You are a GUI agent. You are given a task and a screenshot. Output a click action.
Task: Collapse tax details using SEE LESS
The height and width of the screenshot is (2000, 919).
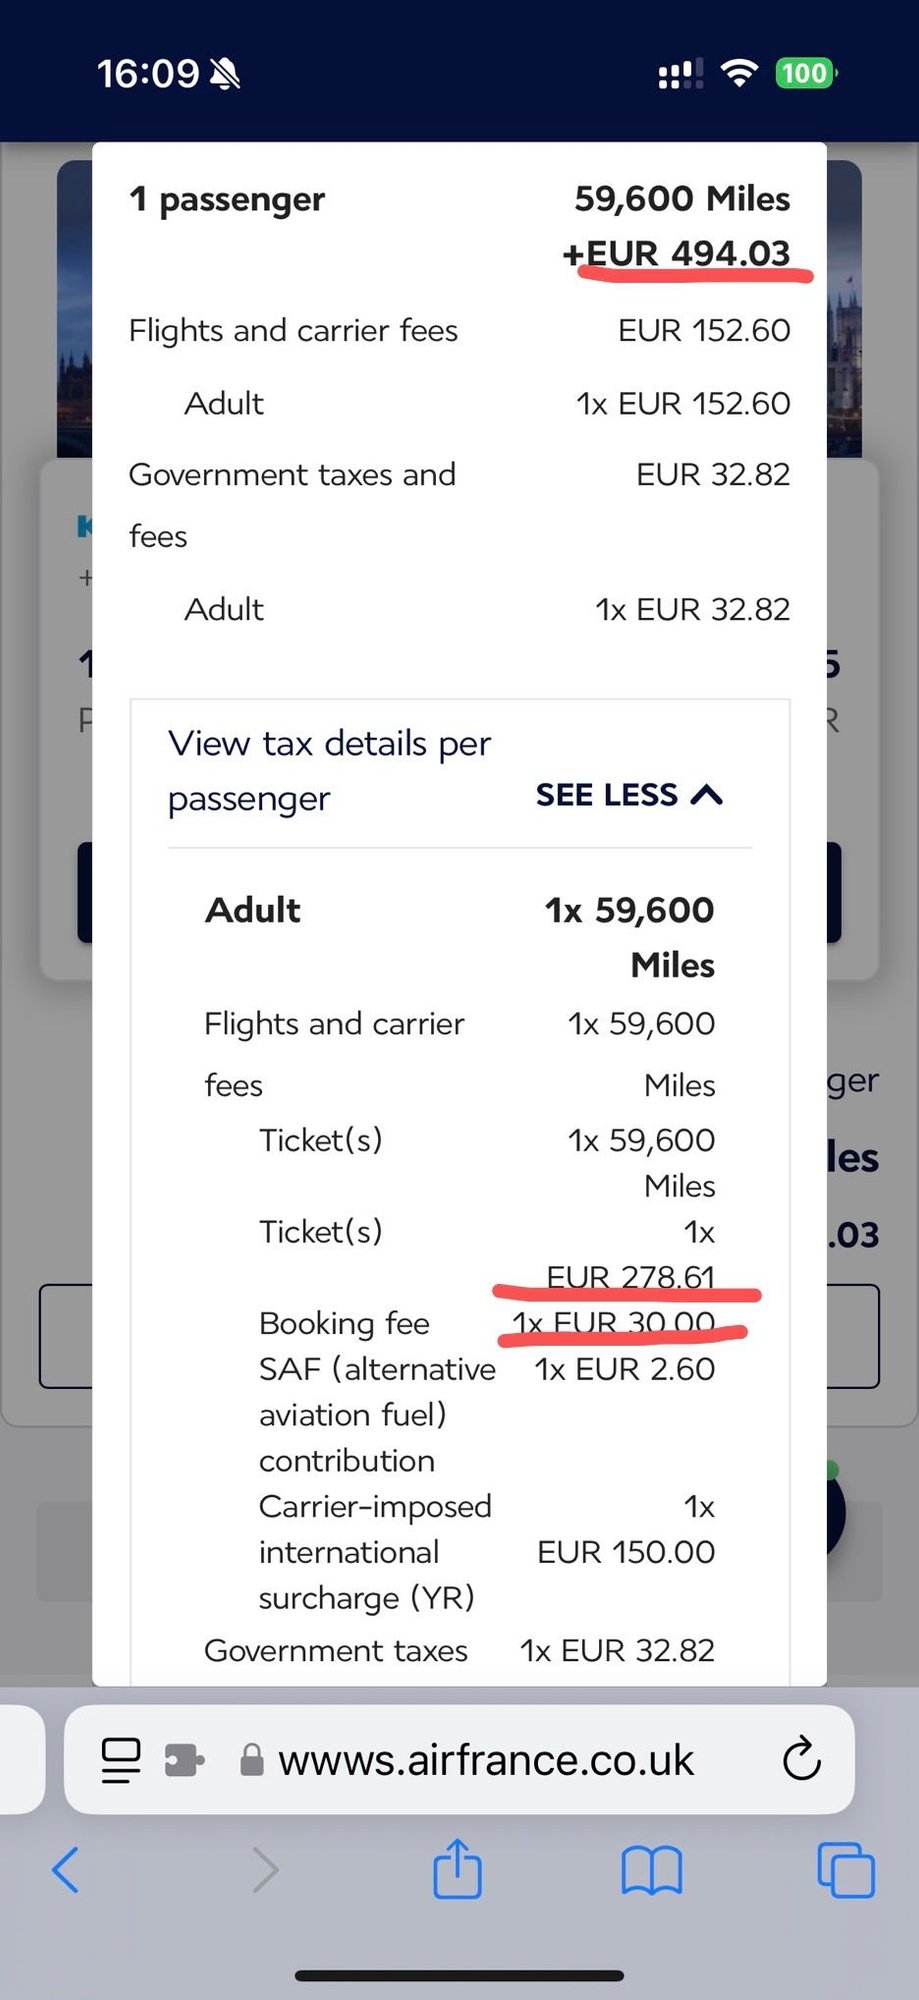(606, 795)
